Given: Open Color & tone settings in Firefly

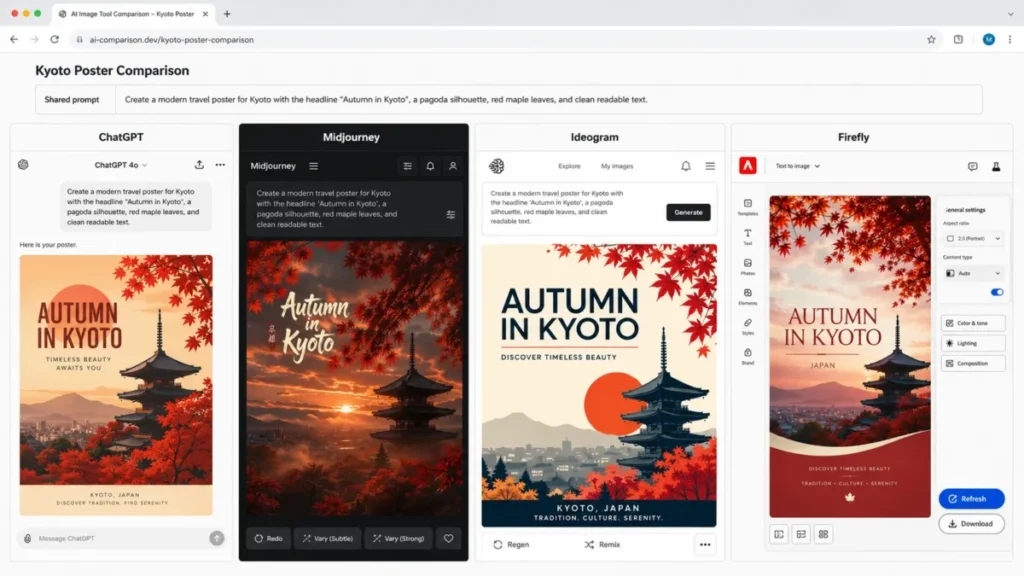Looking at the screenshot, I should pos(973,323).
